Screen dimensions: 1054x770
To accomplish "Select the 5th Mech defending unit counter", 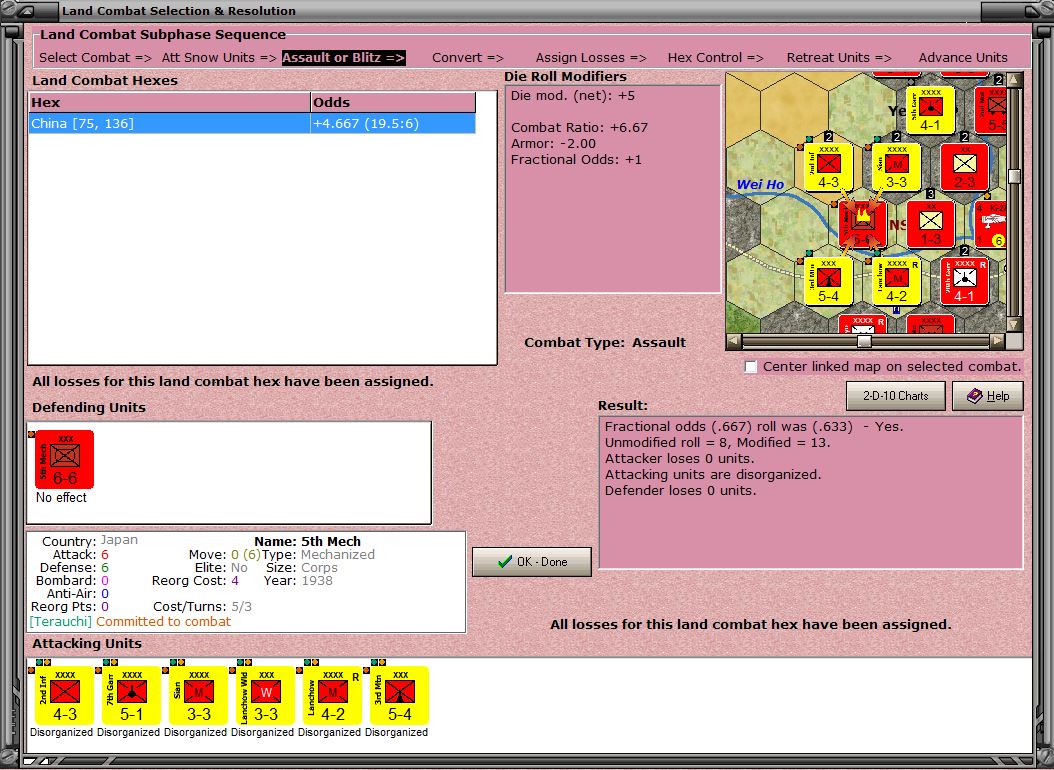I will point(65,460).
